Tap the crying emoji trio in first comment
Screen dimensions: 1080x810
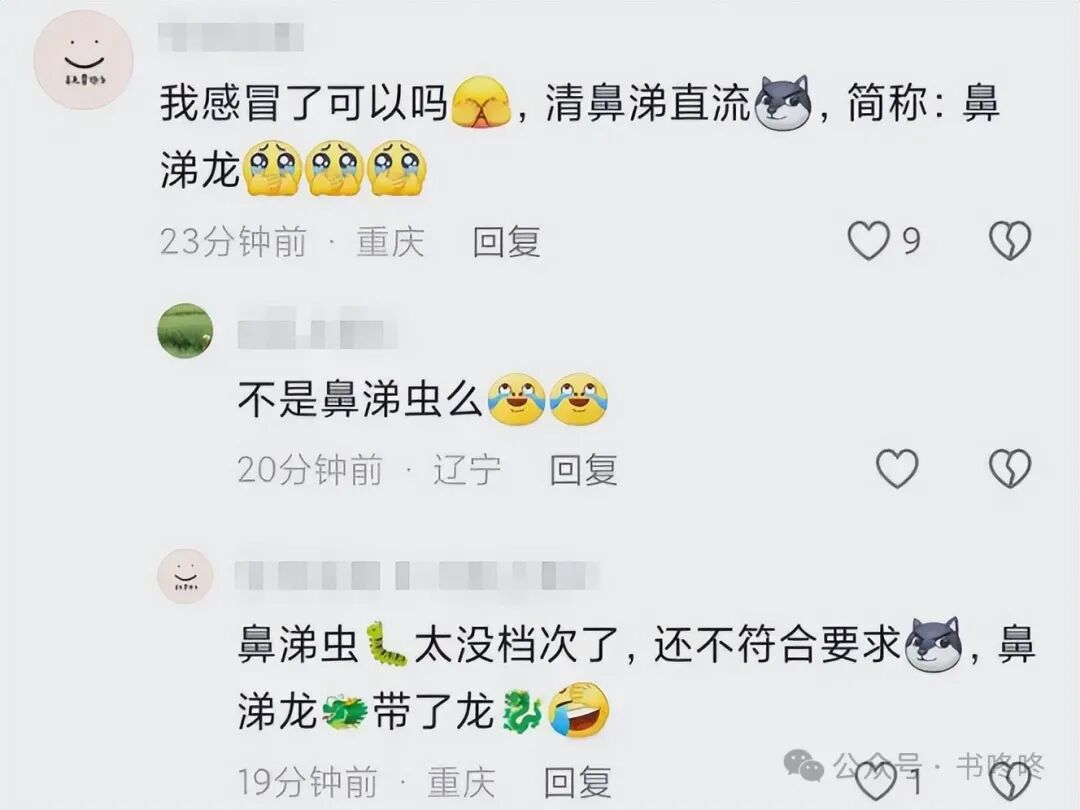[x=335, y=168]
